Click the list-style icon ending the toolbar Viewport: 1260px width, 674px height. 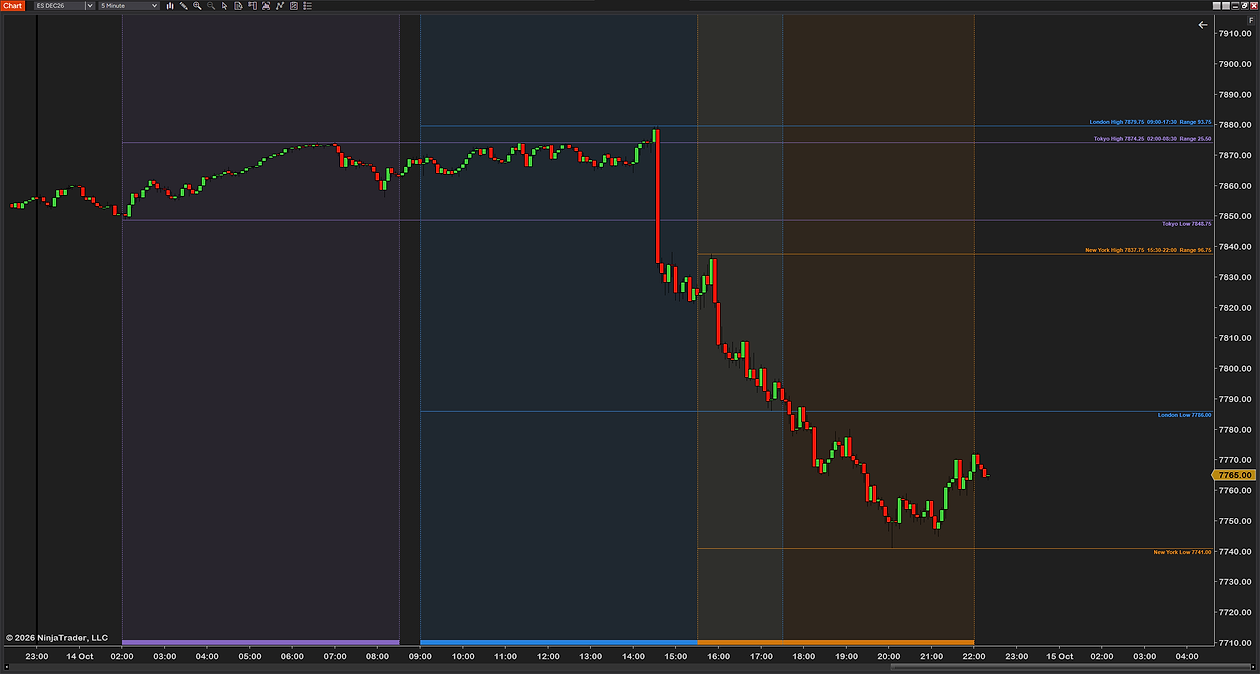[307, 6]
